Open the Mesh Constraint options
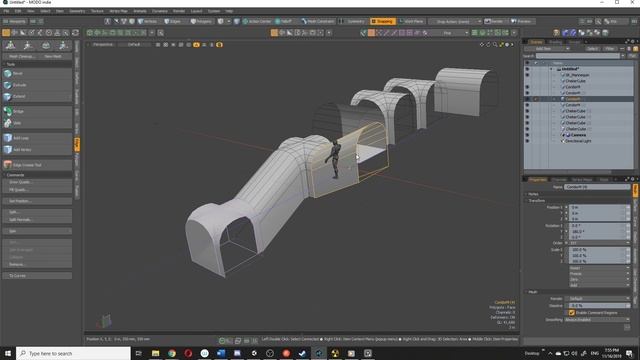 (x=318, y=21)
